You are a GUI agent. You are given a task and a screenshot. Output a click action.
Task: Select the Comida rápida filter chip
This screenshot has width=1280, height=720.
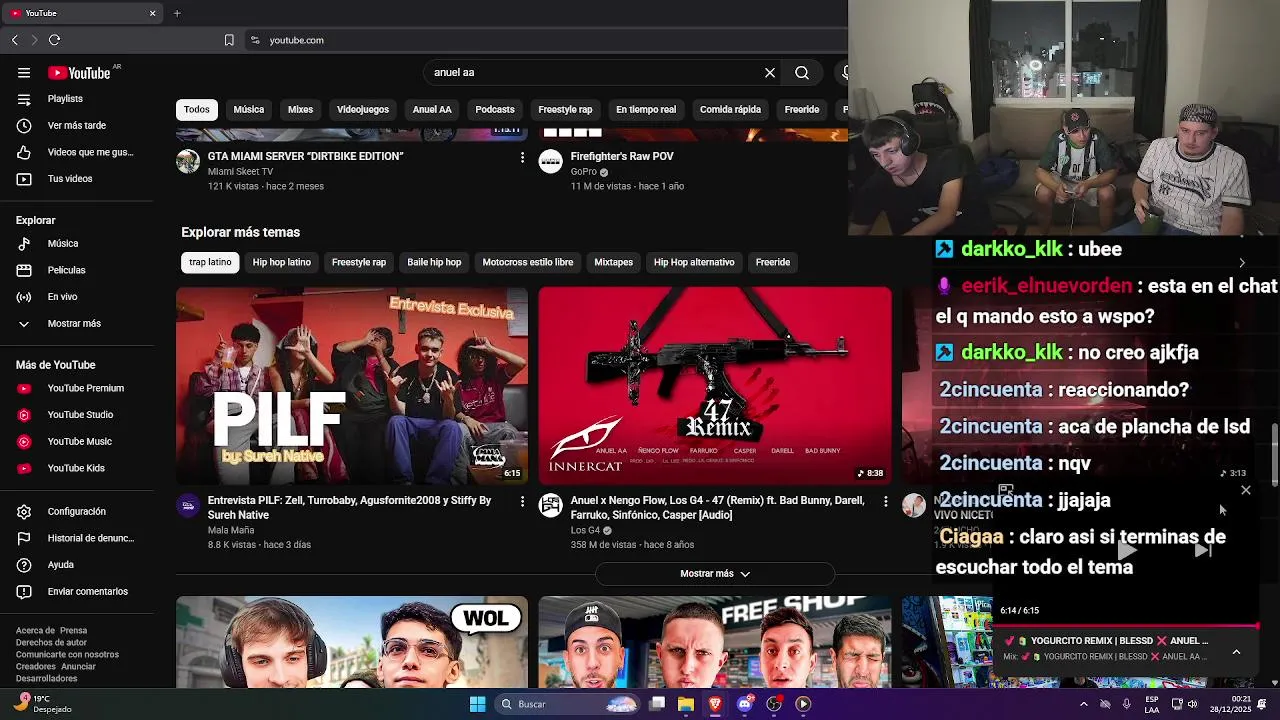[730, 110]
